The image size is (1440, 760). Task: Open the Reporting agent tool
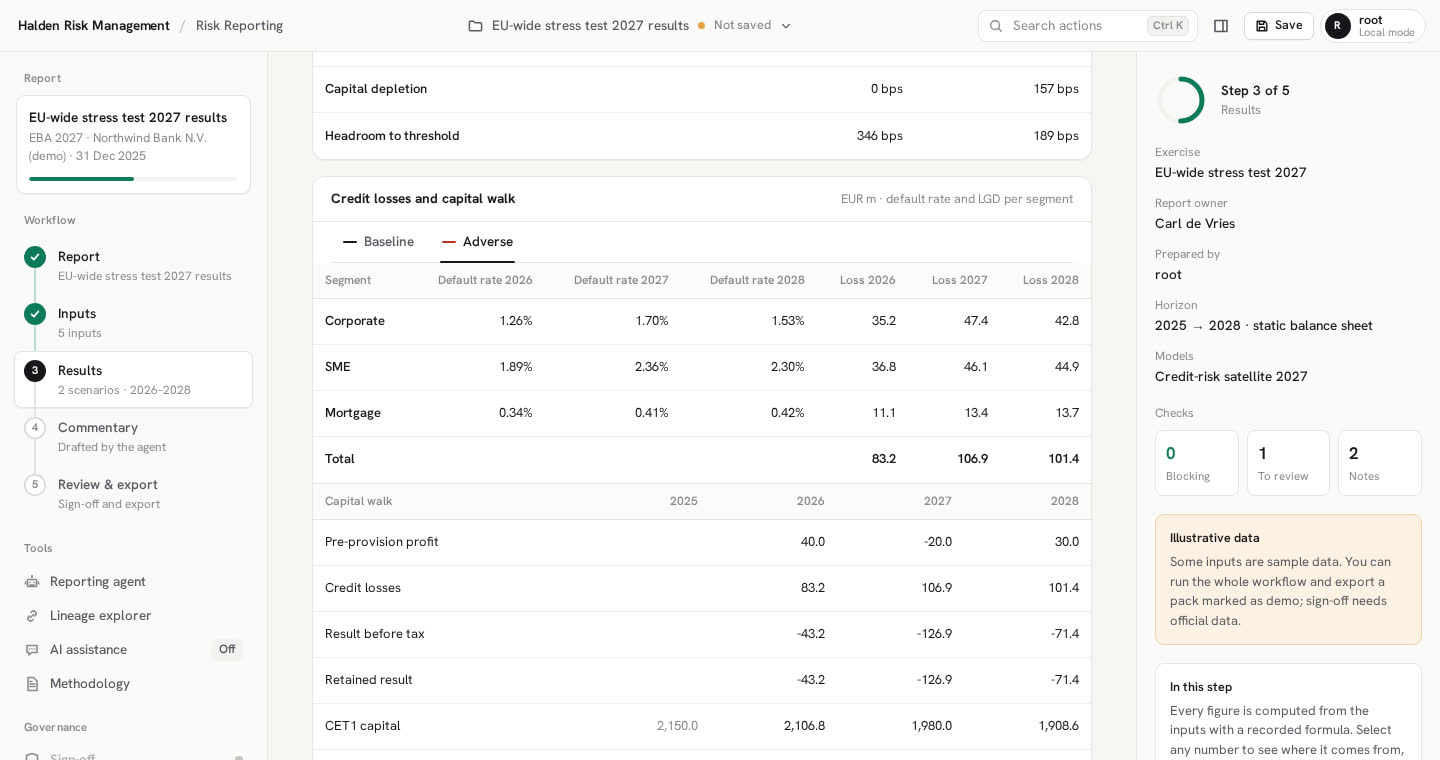(133, 582)
